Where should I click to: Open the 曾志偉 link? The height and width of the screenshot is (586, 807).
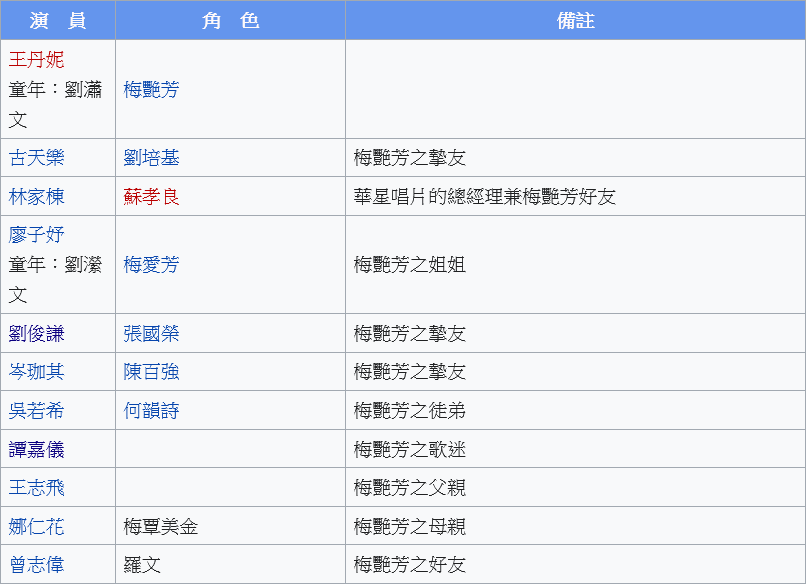(x=37, y=564)
